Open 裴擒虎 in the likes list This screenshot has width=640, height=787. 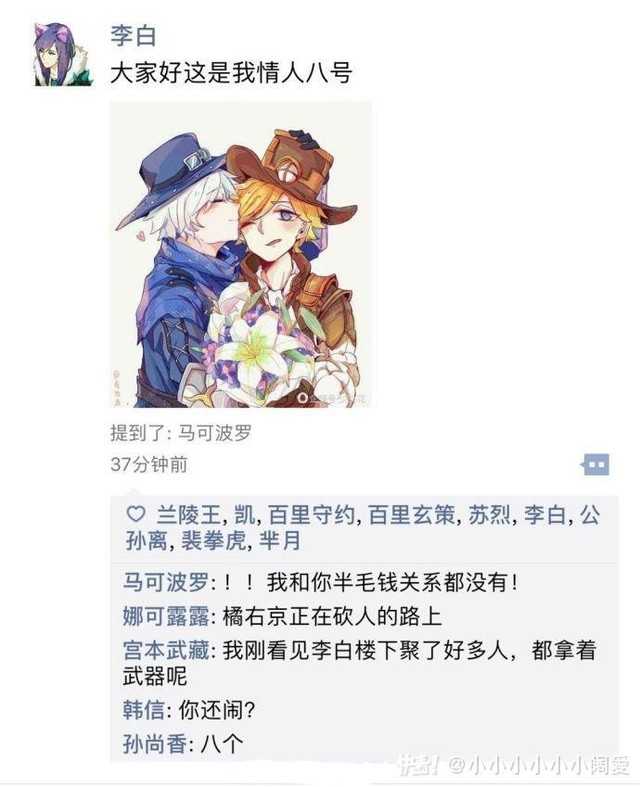click(213, 541)
